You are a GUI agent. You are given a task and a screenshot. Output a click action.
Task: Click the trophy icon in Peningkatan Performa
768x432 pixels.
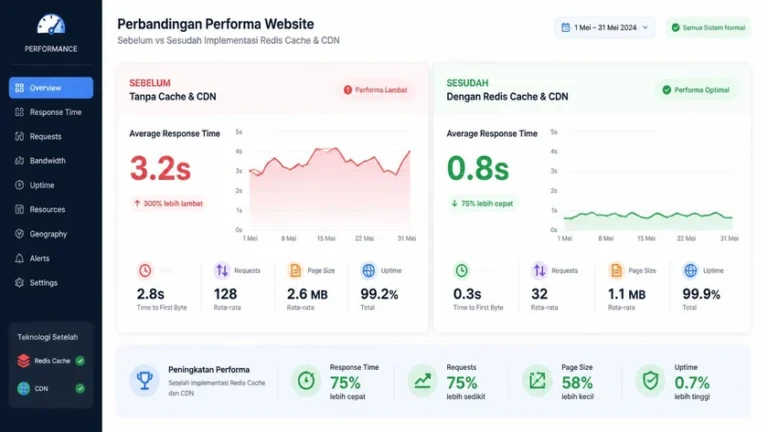(x=144, y=380)
